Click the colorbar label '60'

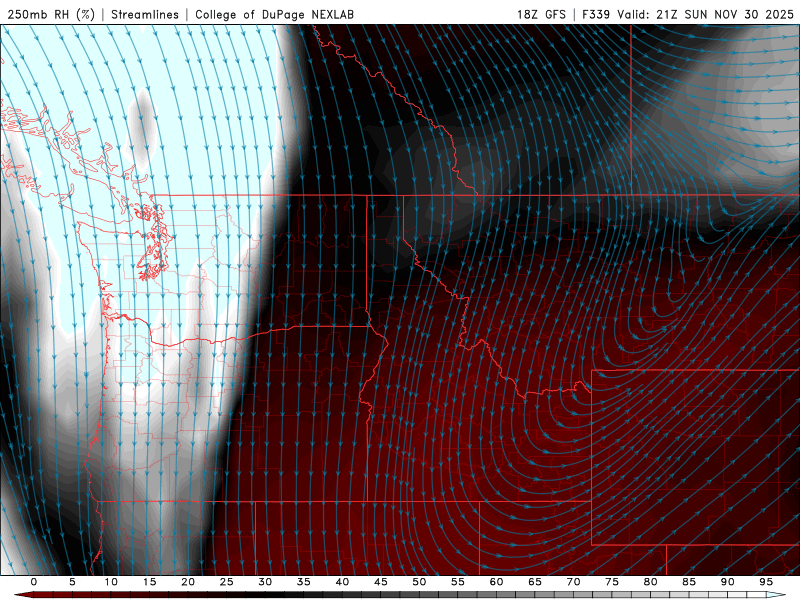496,582
